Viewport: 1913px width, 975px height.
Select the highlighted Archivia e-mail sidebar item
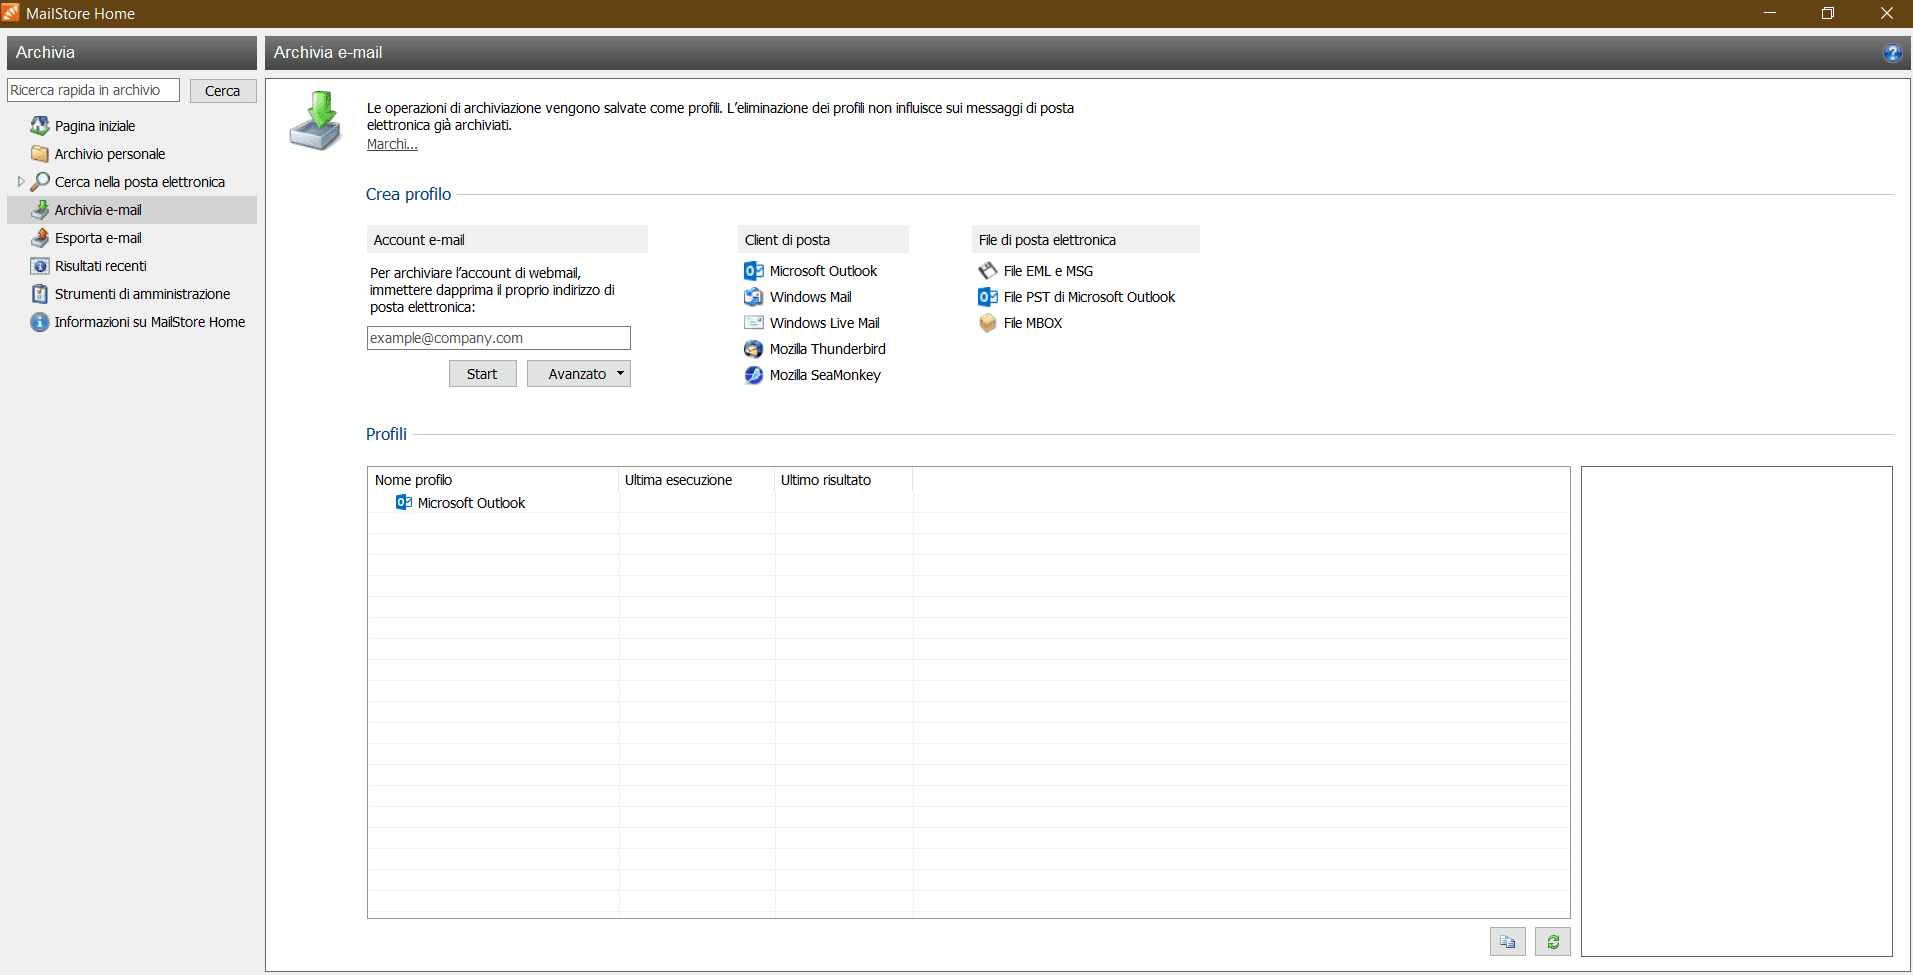(x=132, y=210)
